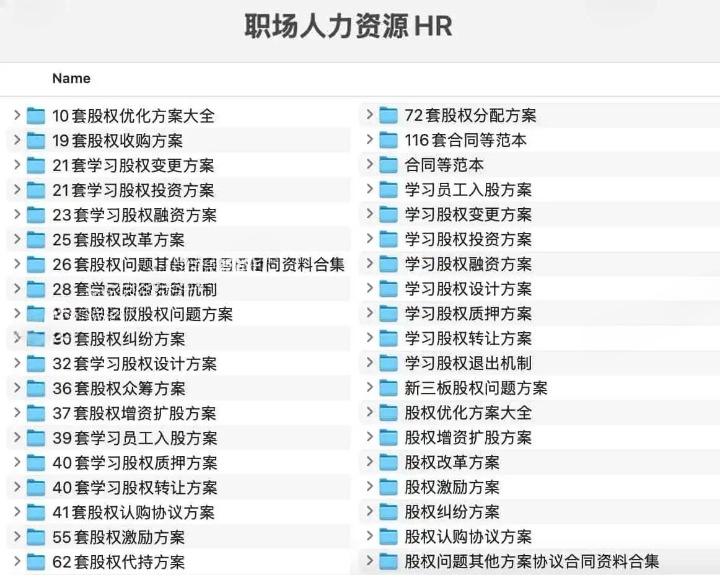Click folder icon beside 学习股权质押方案
The image size is (720, 575).
tap(388, 315)
